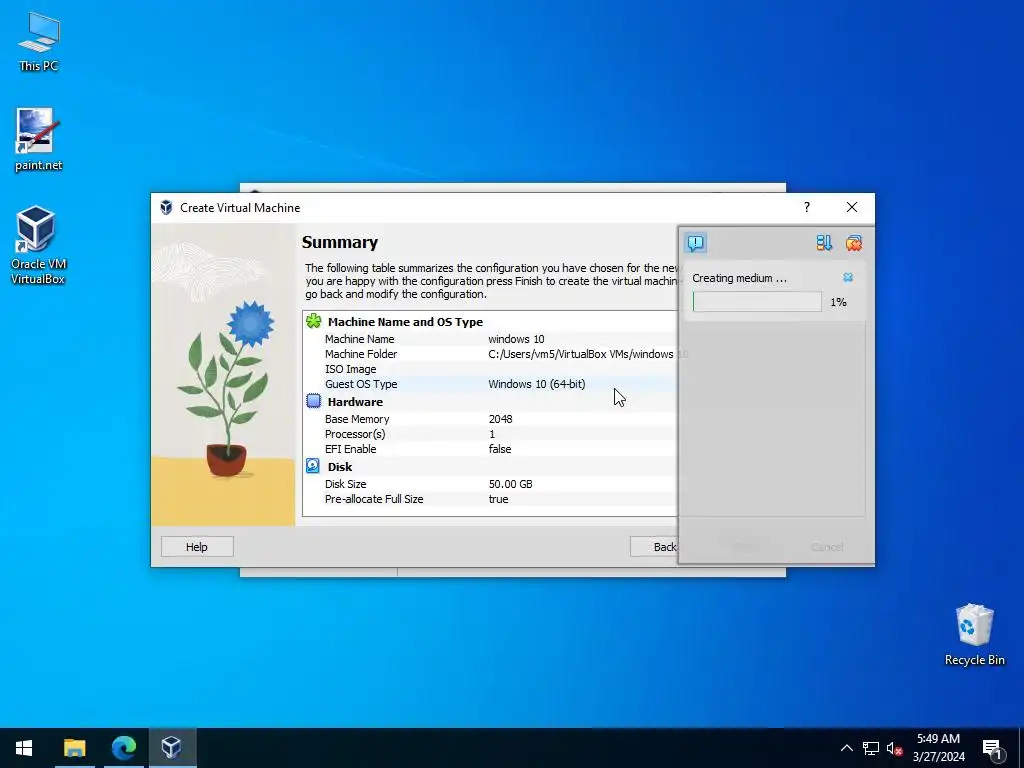Click the '50.00 GB' disk size value

(x=510, y=484)
